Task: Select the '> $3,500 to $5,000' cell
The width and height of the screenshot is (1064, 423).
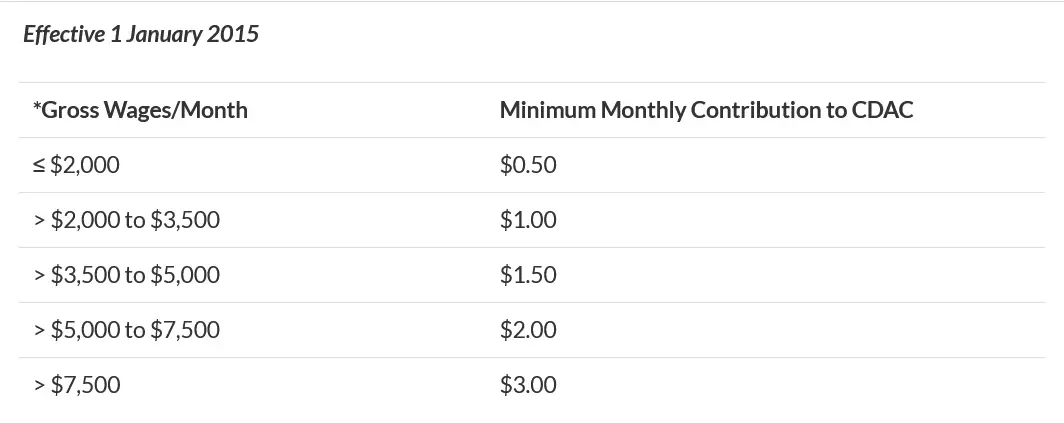Action: (x=126, y=275)
